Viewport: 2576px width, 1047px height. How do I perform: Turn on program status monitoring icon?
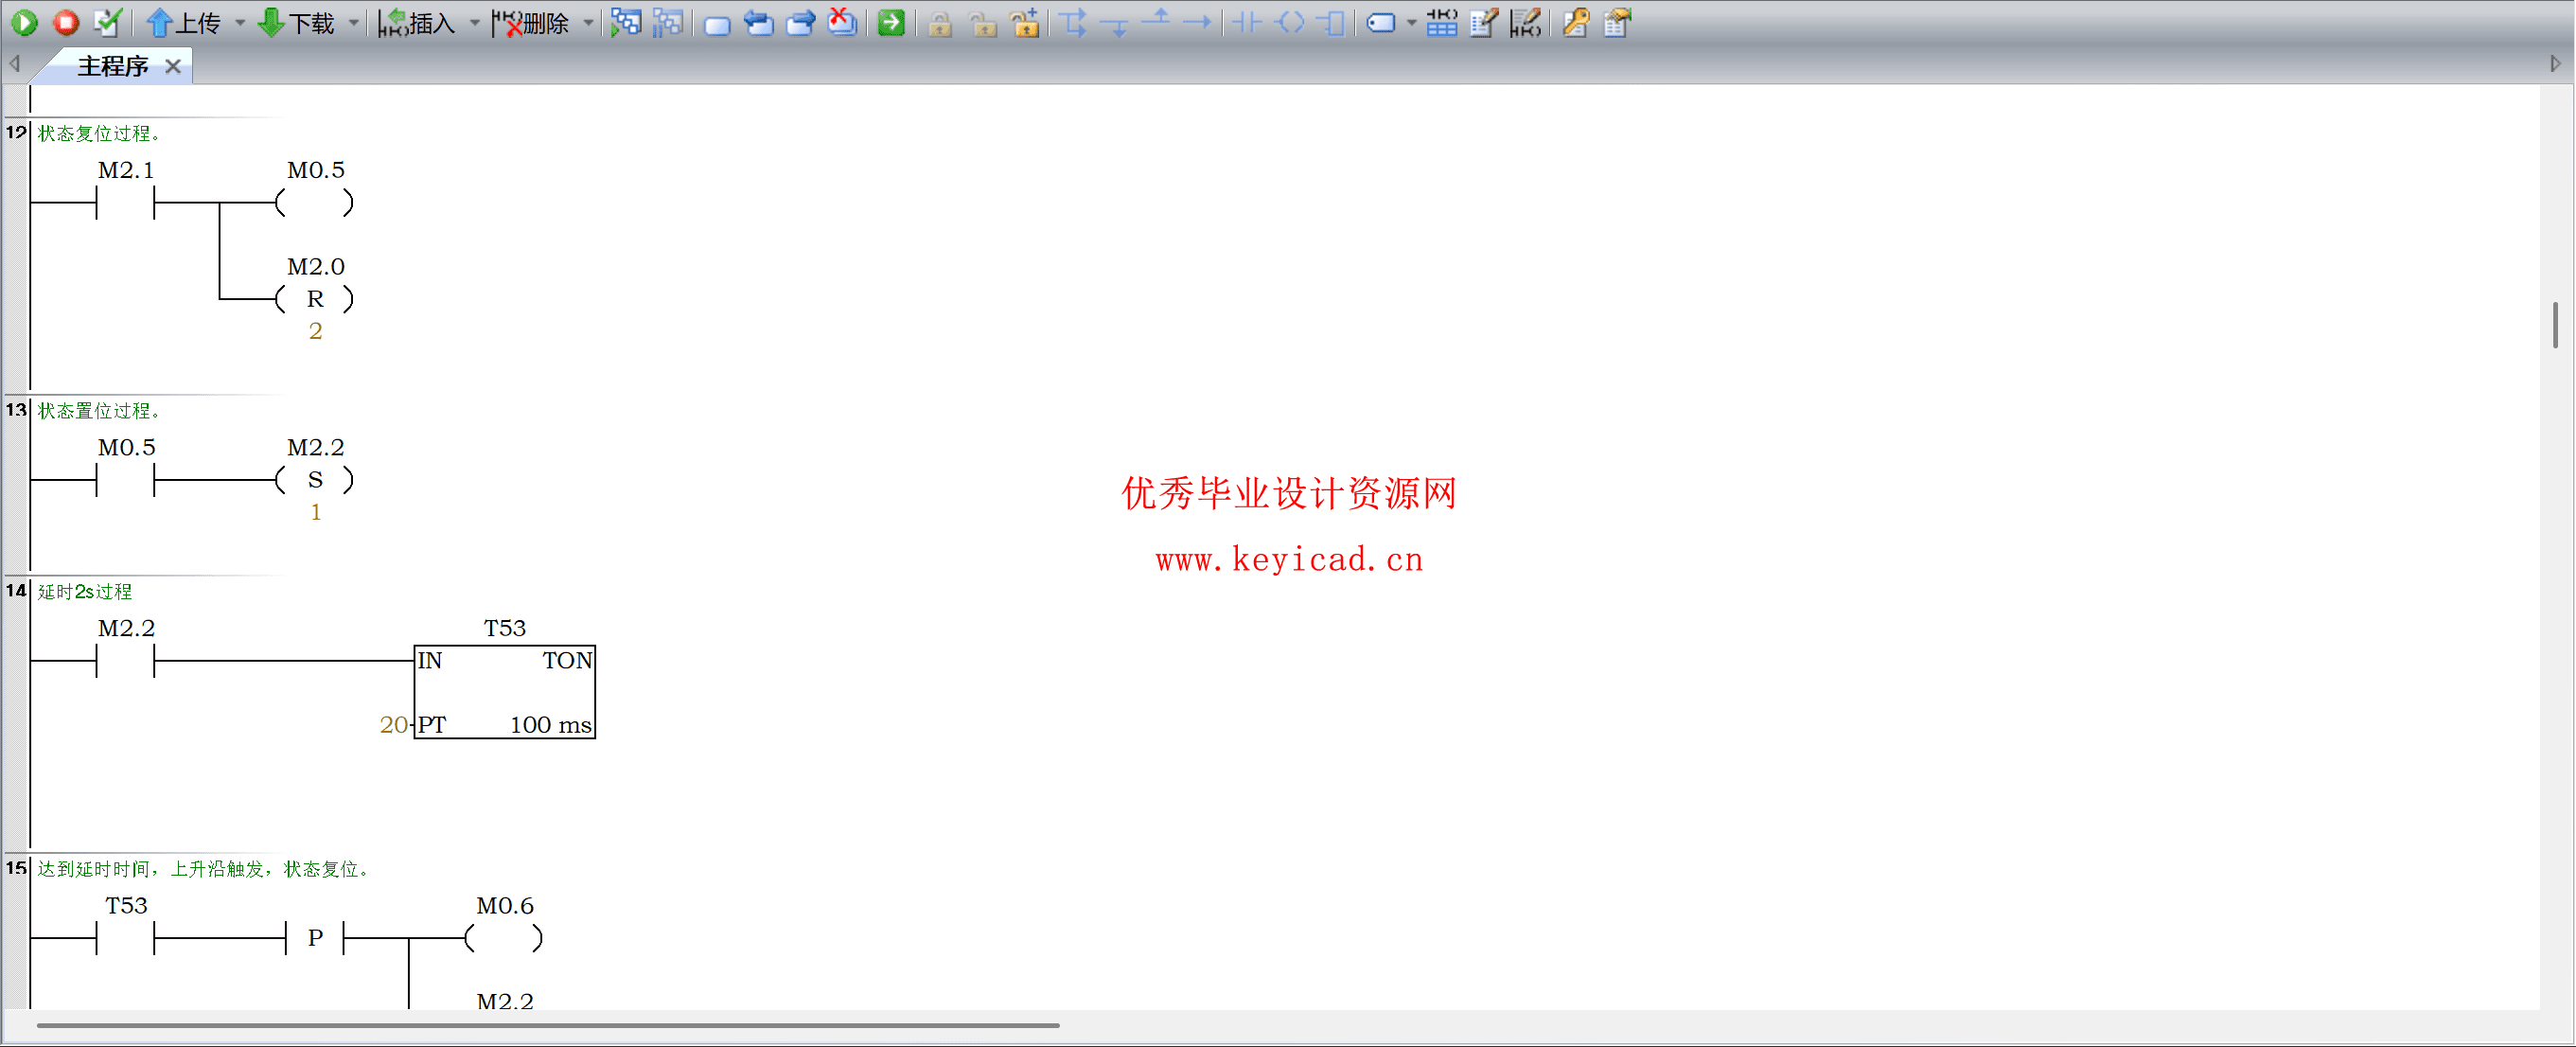click(x=626, y=22)
